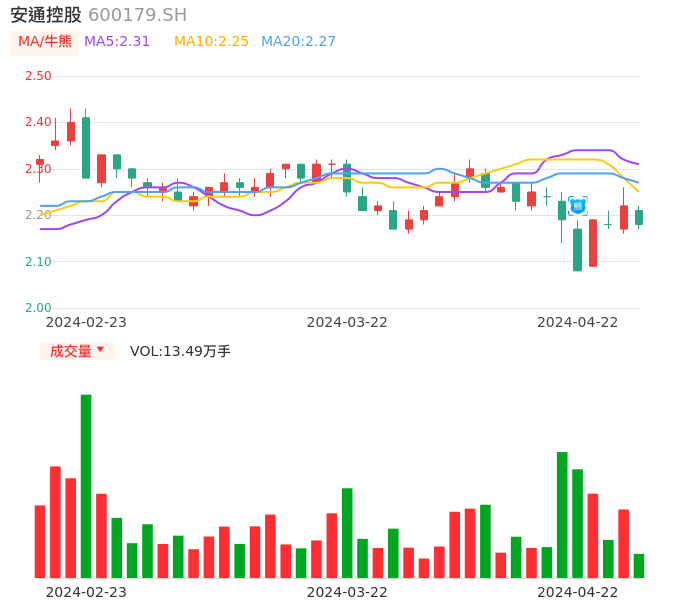Open the 成交量 indicator dropdown
686x606 pixels.
[x=77, y=351]
